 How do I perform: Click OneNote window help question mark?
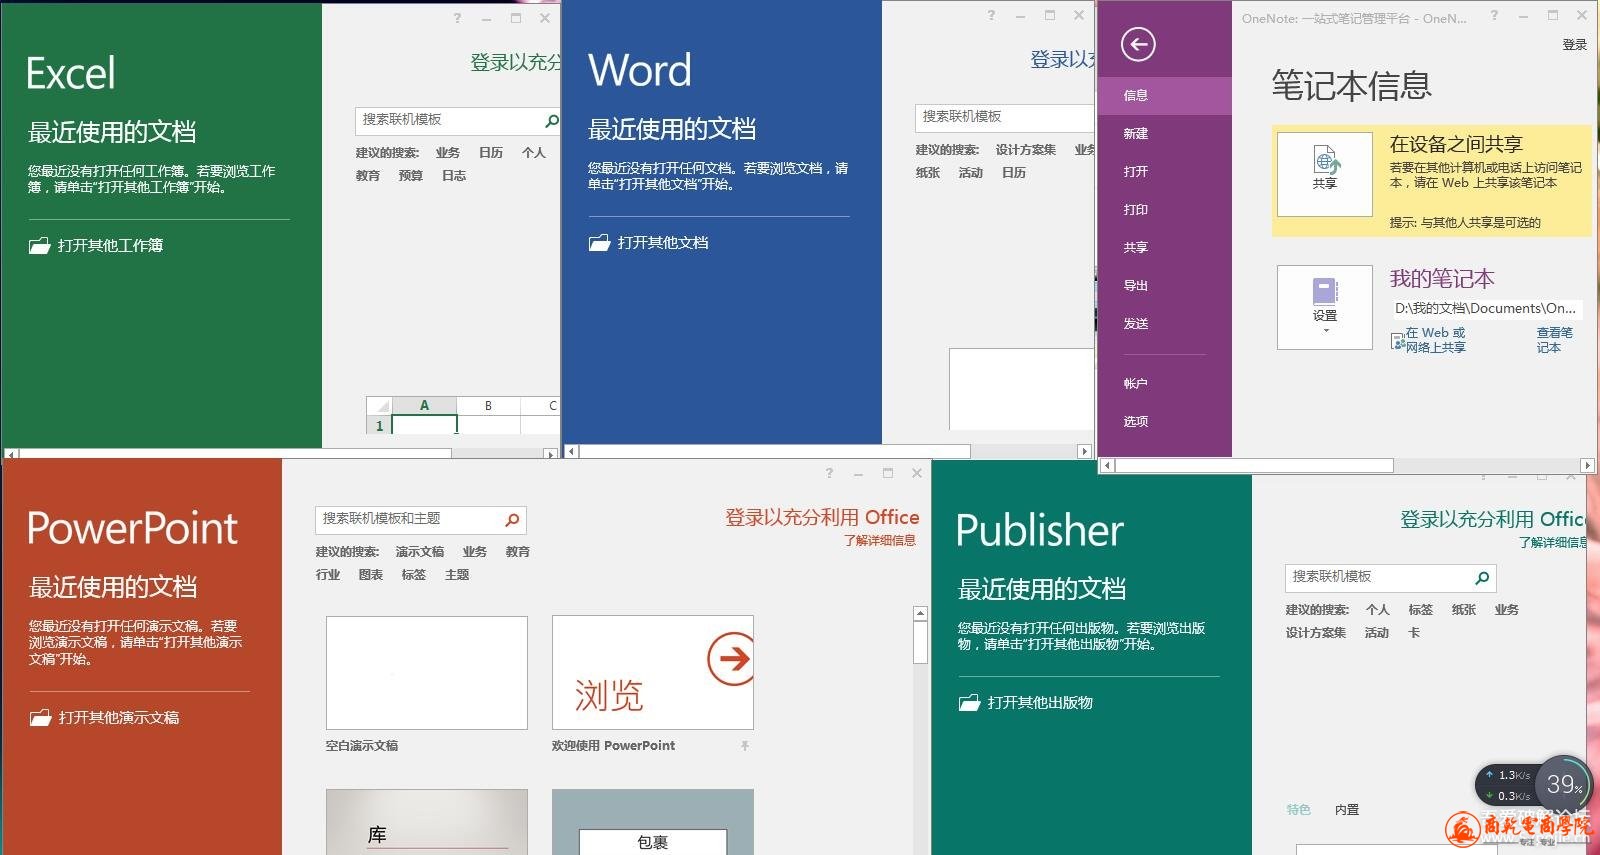coord(1494,15)
